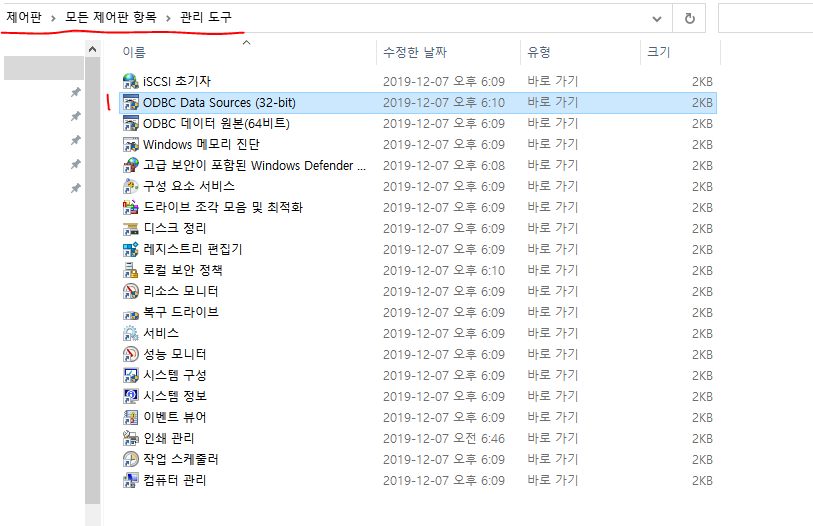This screenshot has width=813, height=526.
Task: Click inside the search box
Action: [x=765, y=19]
